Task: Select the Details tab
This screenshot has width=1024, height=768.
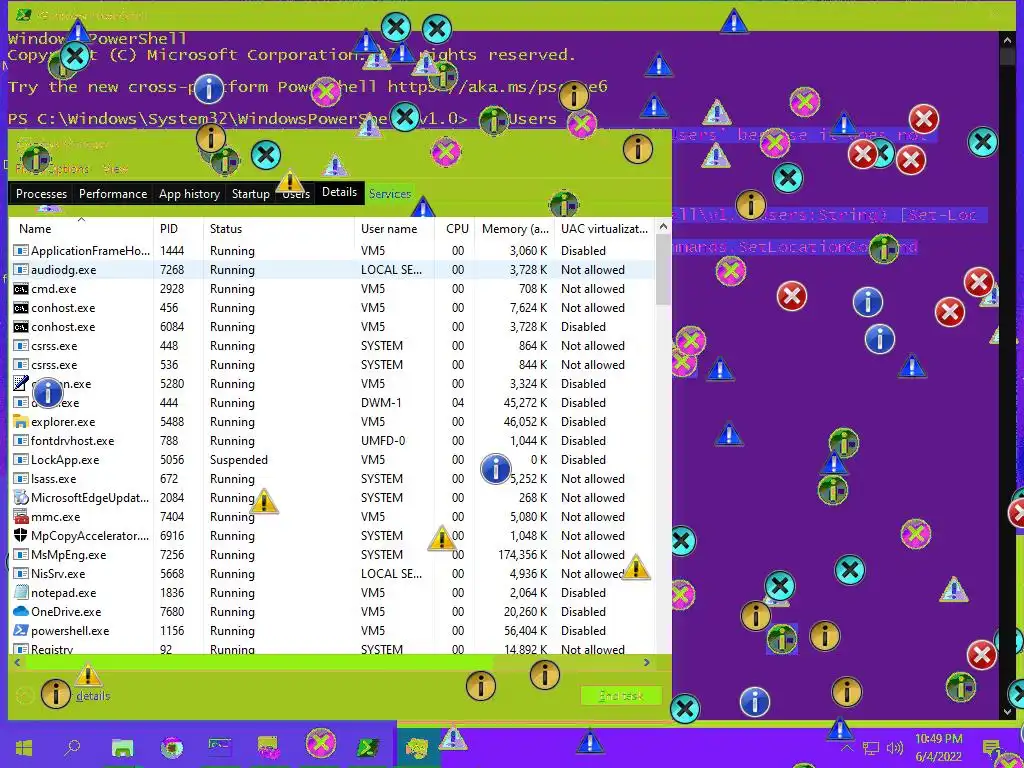Action: point(340,192)
